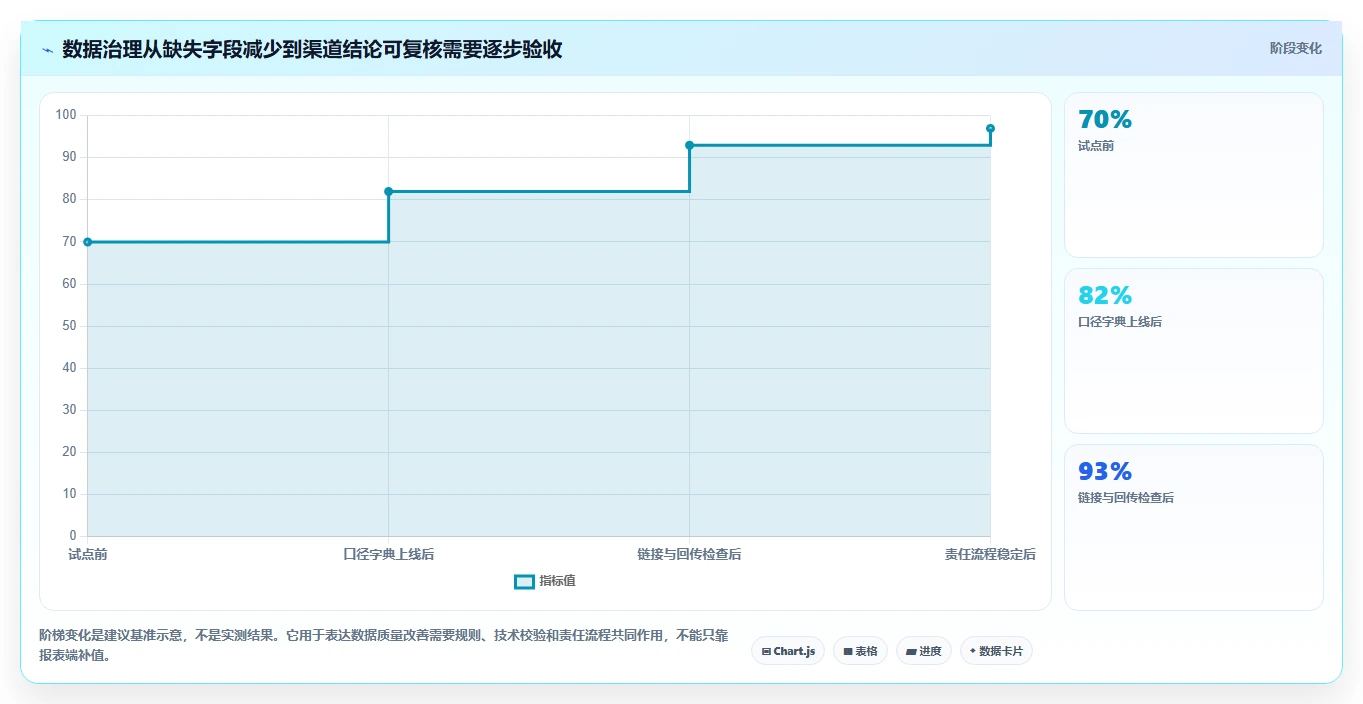Image resolution: width=1363 pixels, height=704 pixels.
Task: Click the y-axis tick label 50
Action: (x=69, y=326)
